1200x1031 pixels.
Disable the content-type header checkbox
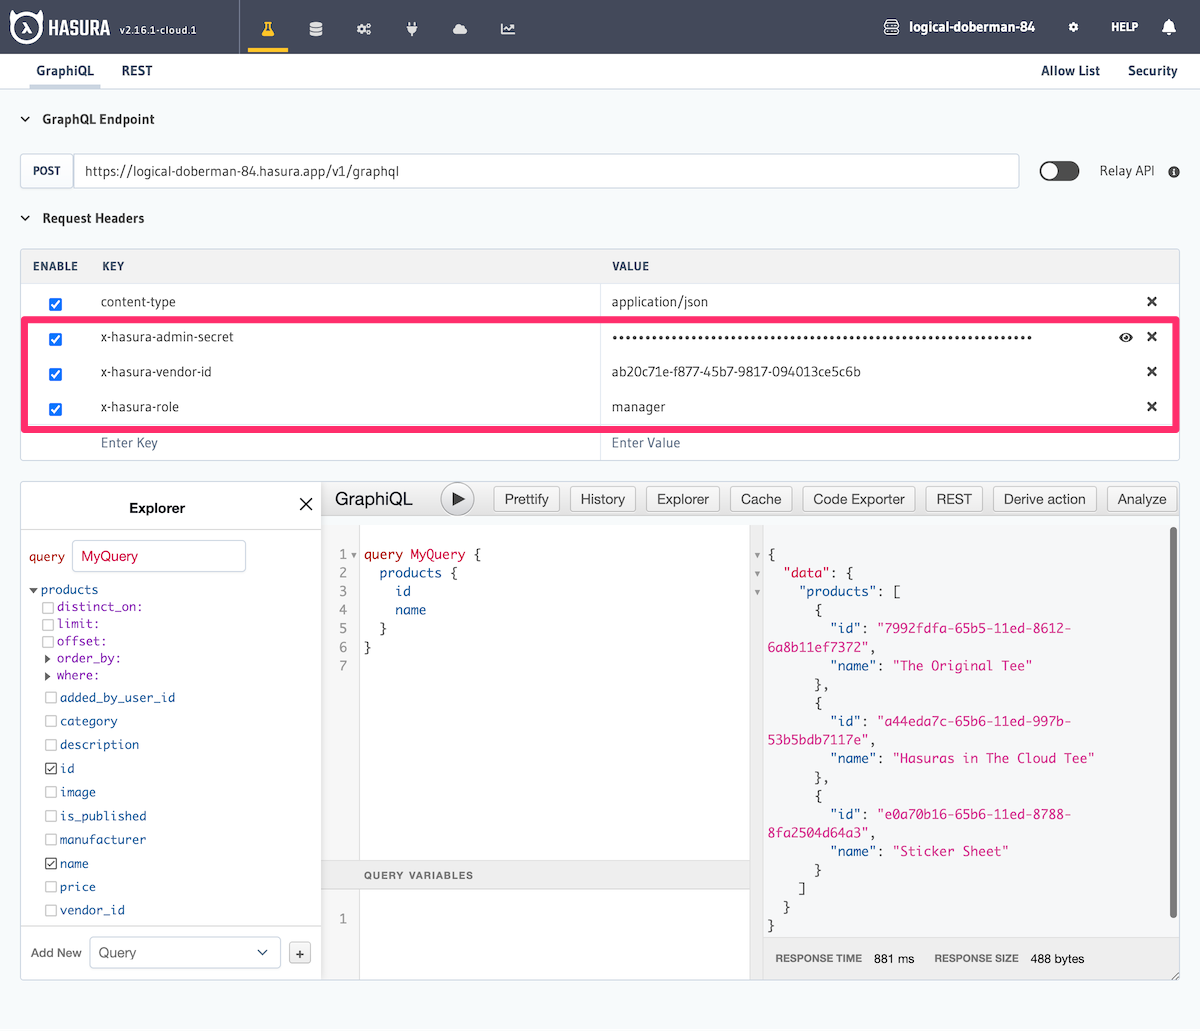click(x=56, y=304)
